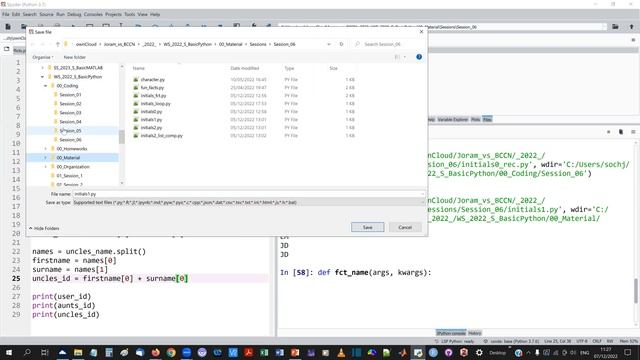Click Spyder's New file toolbar icon
The height and width of the screenshot is (360, 640).
pos(8,27)
